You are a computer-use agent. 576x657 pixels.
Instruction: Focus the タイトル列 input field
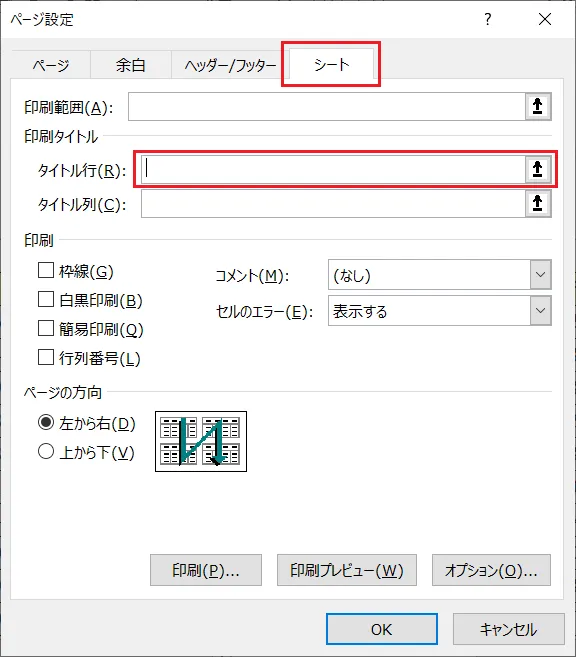point(333,204)
